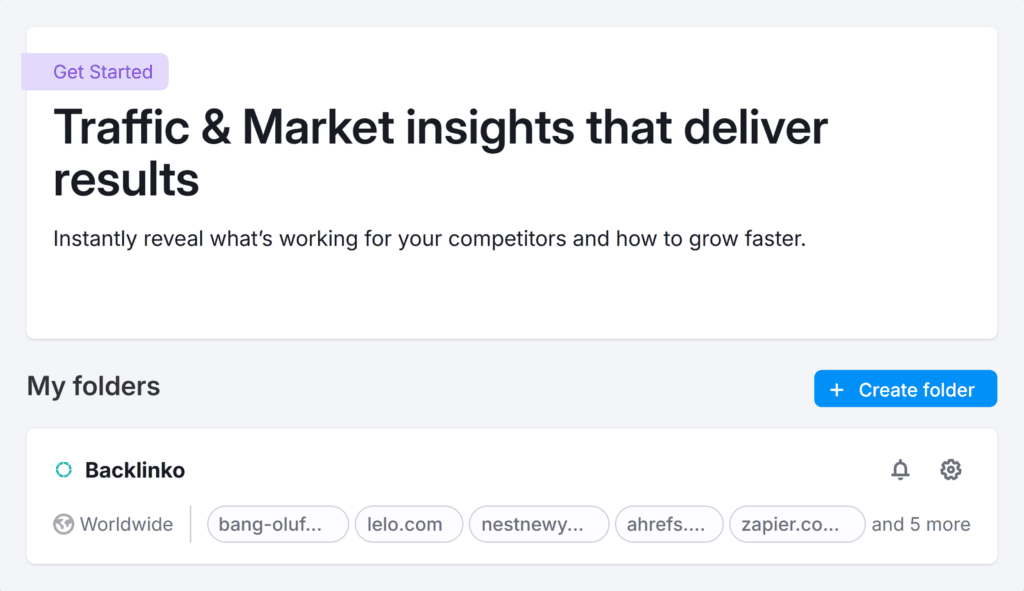Select the Get Started badge

pyautogui.click(x=95, y=71)
